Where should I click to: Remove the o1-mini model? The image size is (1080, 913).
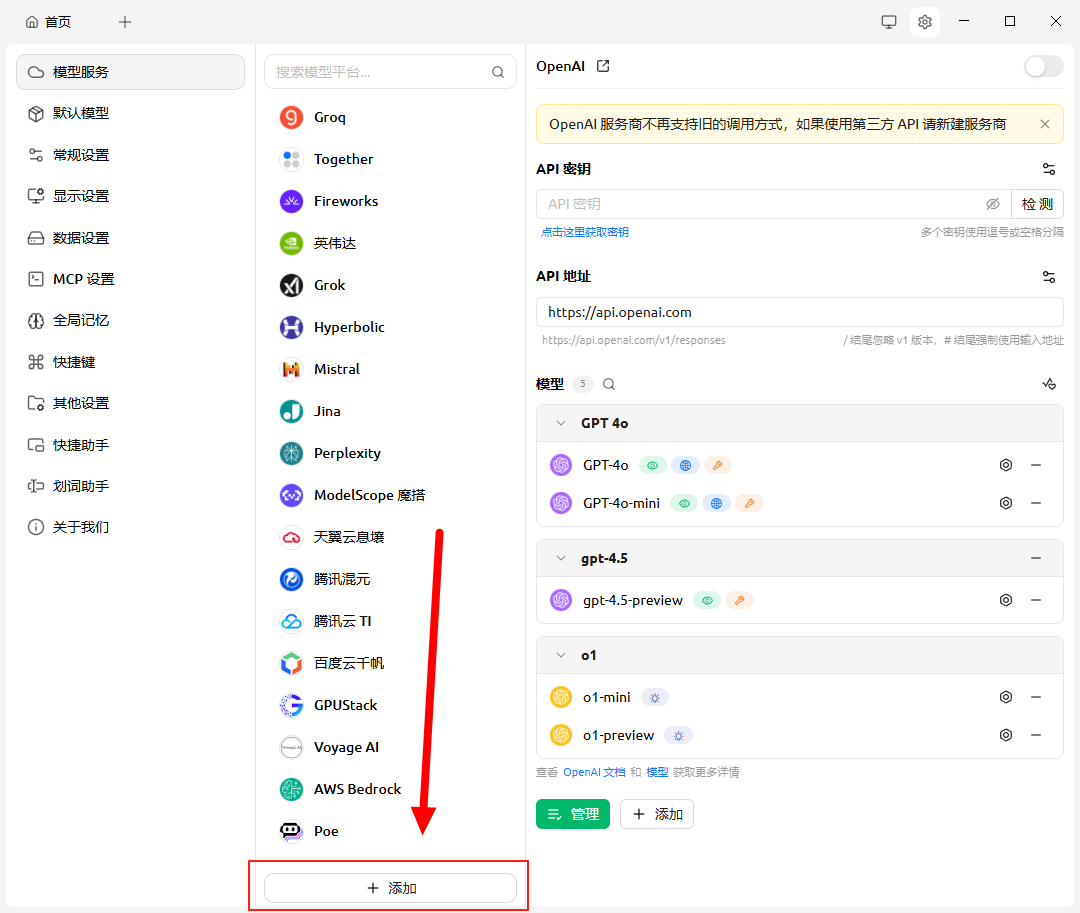pos(1035,697)
